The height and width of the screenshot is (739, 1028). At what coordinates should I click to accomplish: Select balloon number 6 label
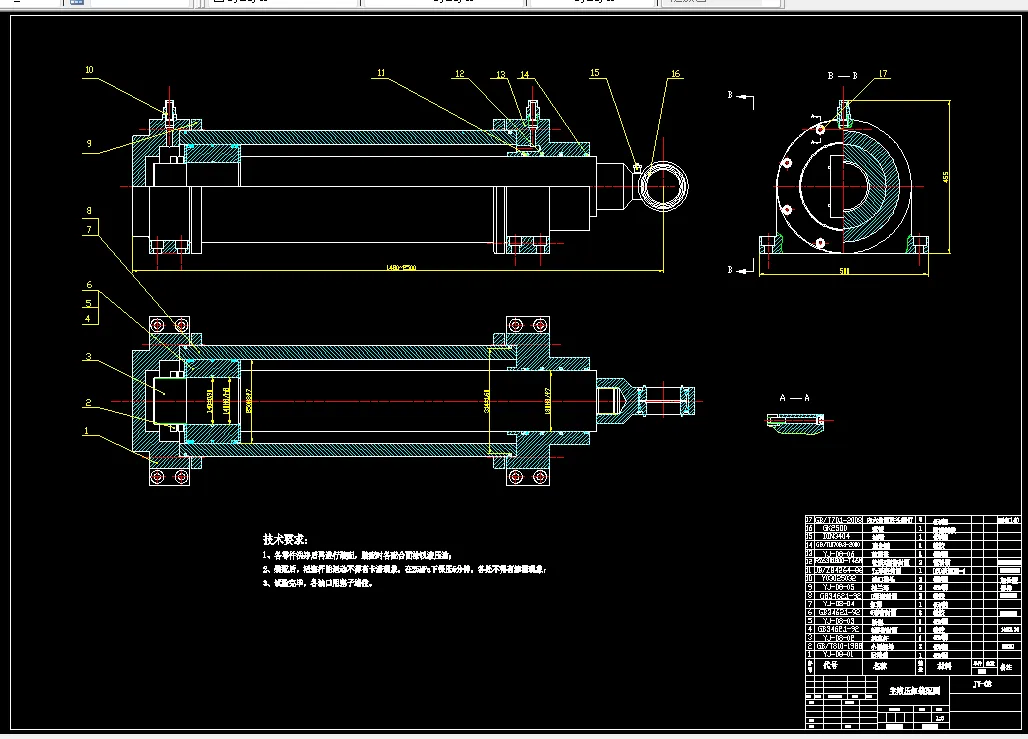[89, 285]
